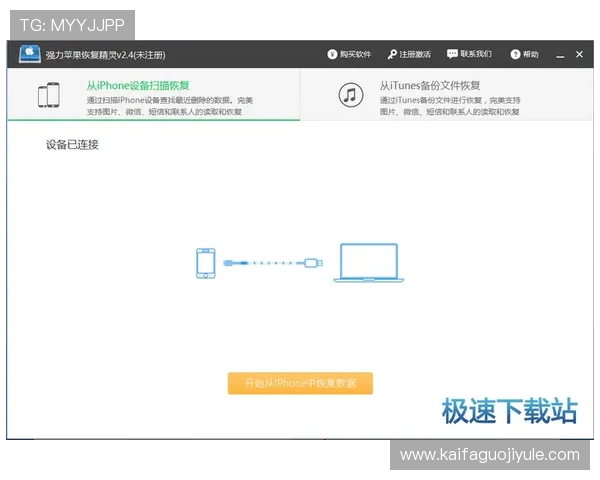The image size is (600, 480).
Task: Click the 设备已连接 status text
Action: tap(72, 145)
